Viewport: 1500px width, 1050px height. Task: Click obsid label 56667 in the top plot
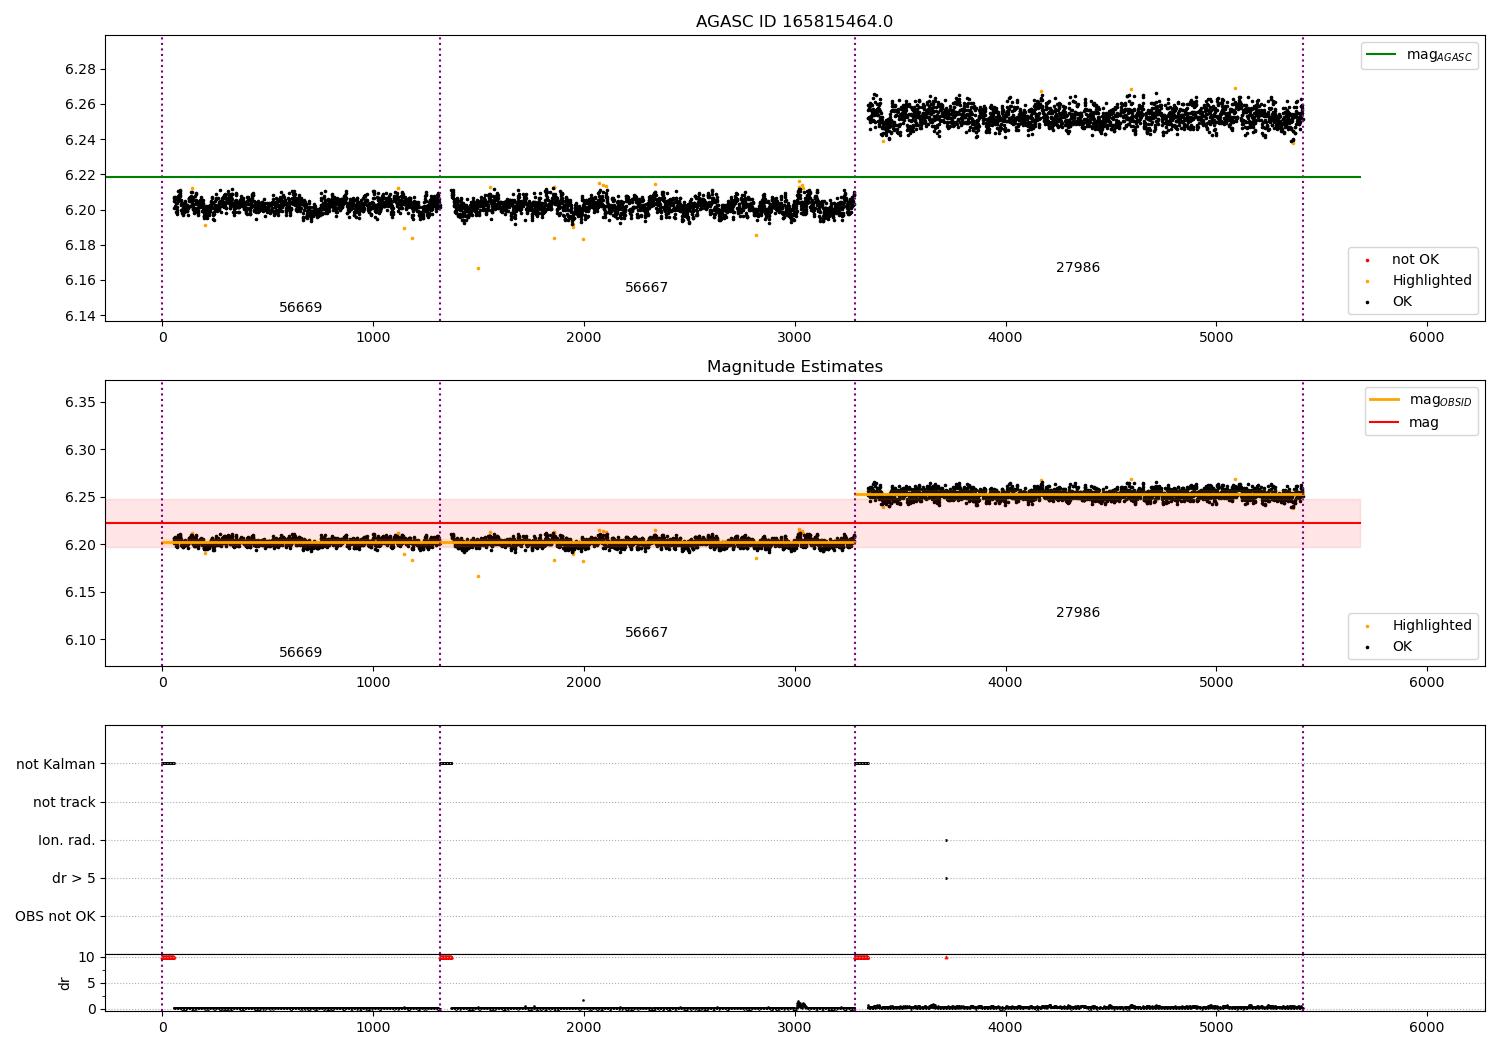point(646,288)
